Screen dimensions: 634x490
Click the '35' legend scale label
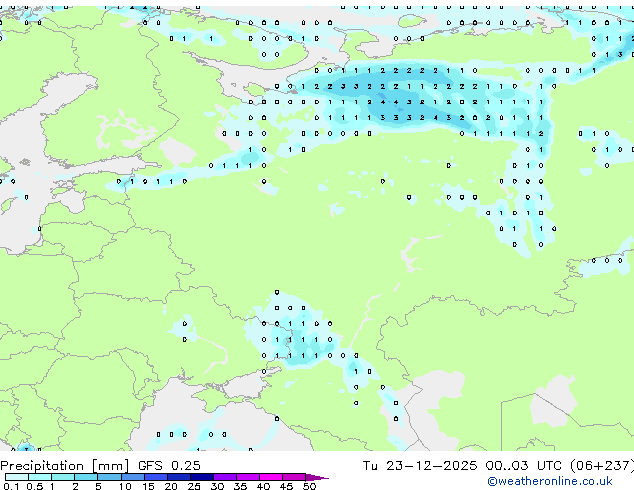pyautogui.click(x=240, y=486)
